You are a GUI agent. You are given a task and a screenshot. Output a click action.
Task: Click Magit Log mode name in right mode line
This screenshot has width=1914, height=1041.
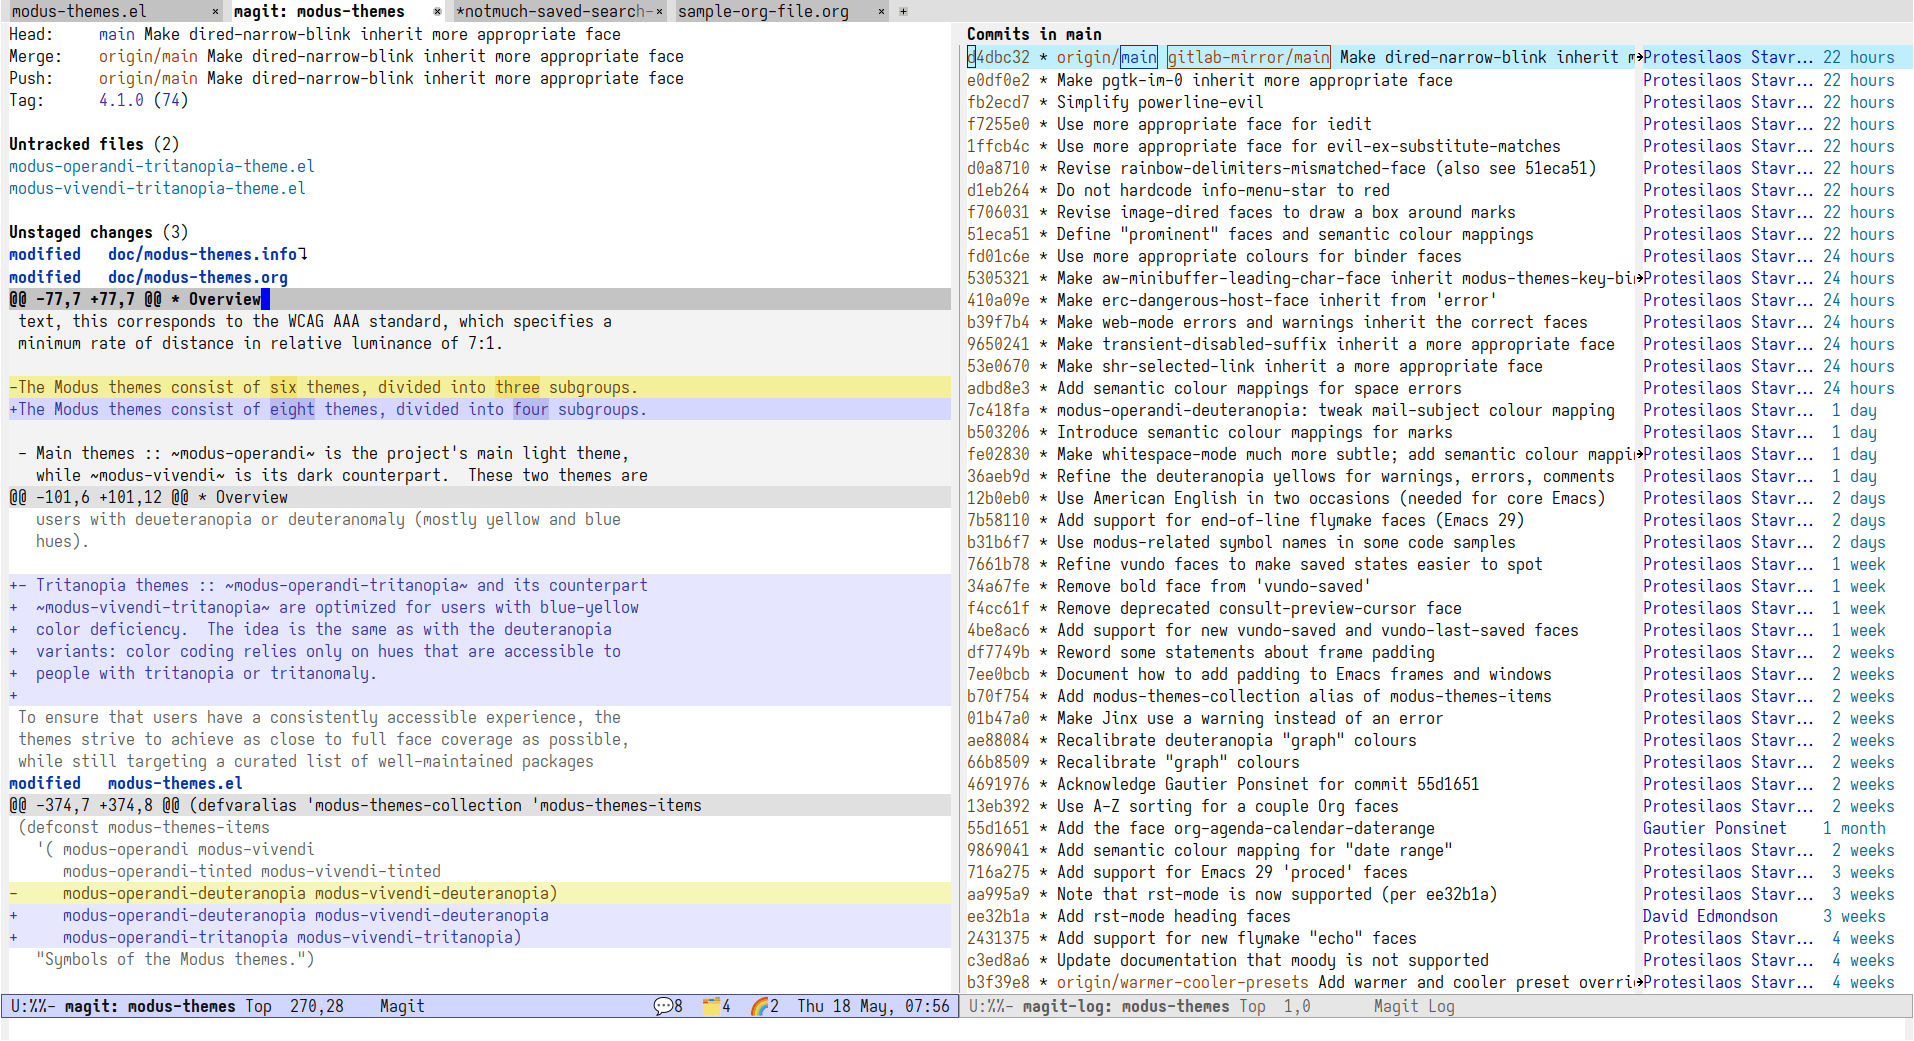(x=1414, y=1006)
